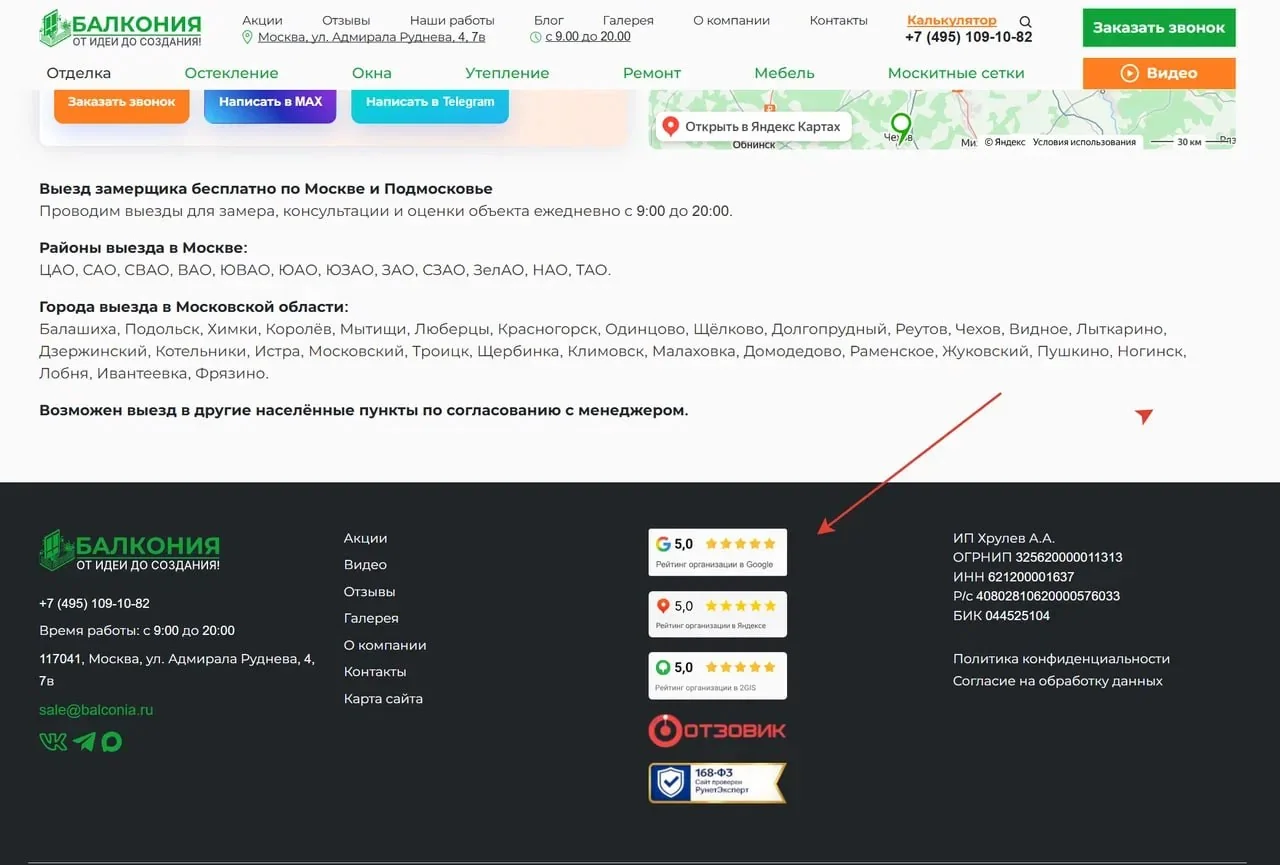Click the orange Видео button
The height and width of the screenshot is (865, 1280).
[x=1159, y=73]
